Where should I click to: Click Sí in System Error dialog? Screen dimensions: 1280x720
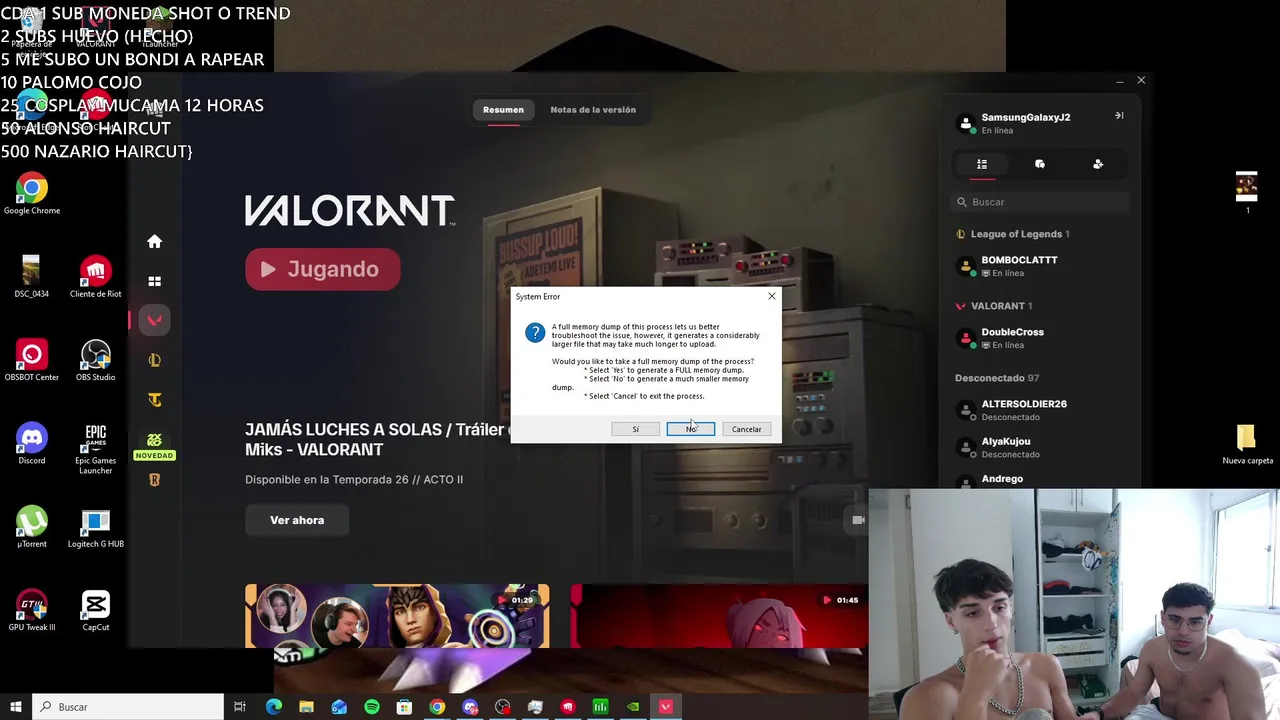pyautogui.click(x=635, y=429)
